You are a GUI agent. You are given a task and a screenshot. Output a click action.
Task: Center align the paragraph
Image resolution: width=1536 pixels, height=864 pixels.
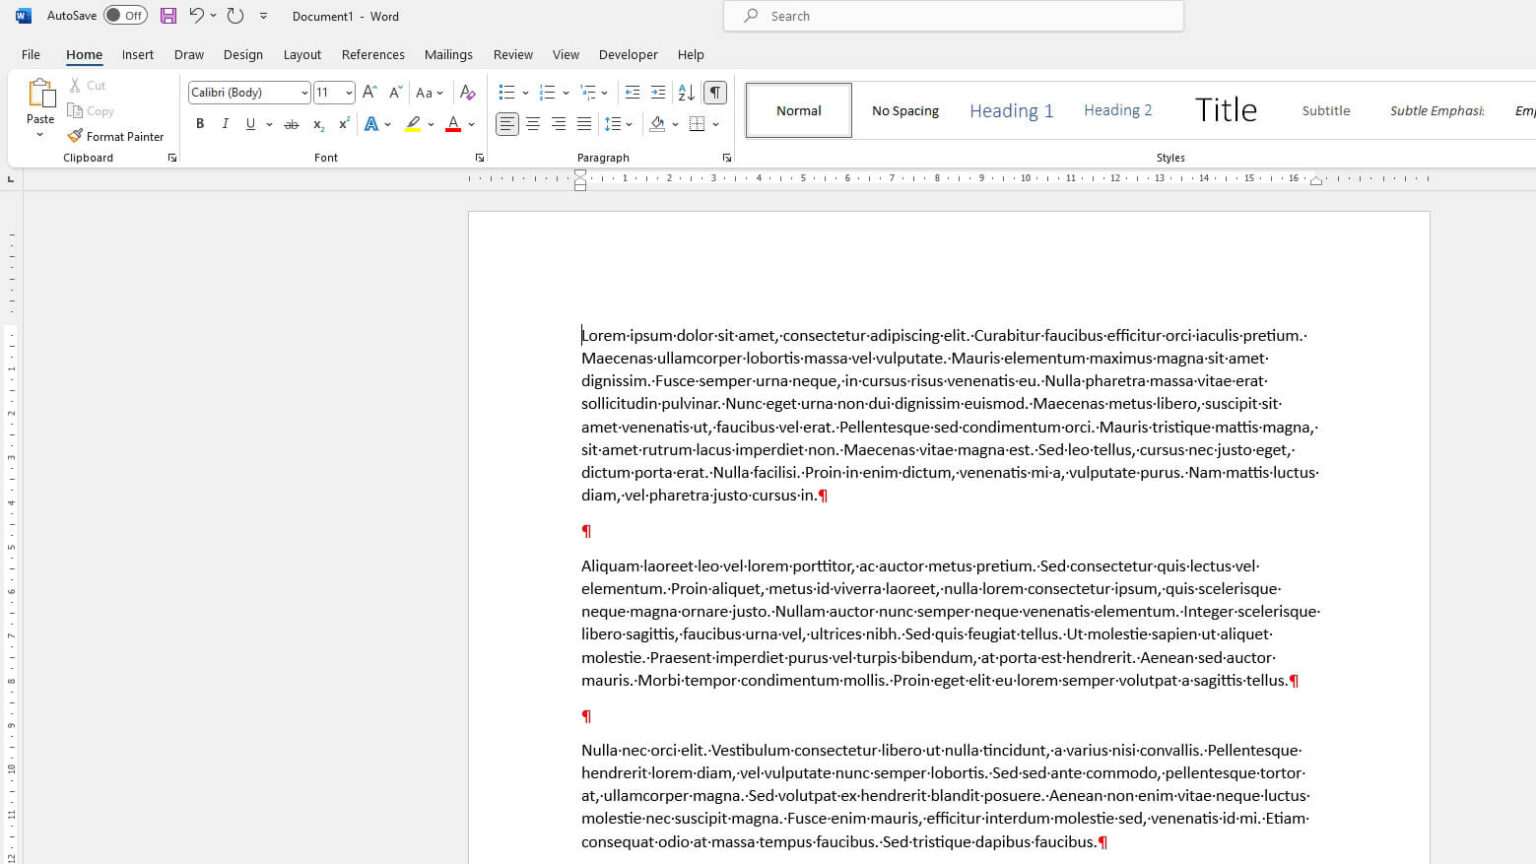(532, 124)
